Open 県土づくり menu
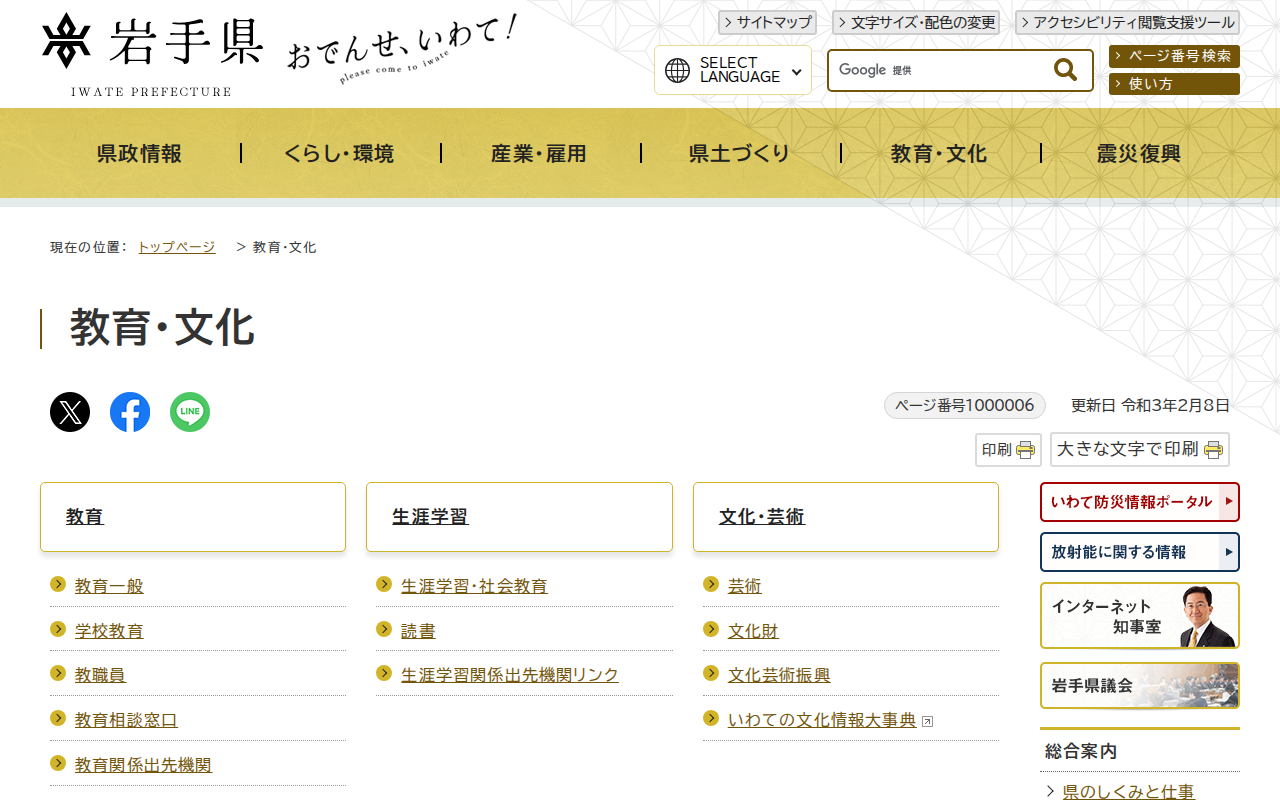The height and width of the screenshot is (800, 1280). tap(740, 153)
